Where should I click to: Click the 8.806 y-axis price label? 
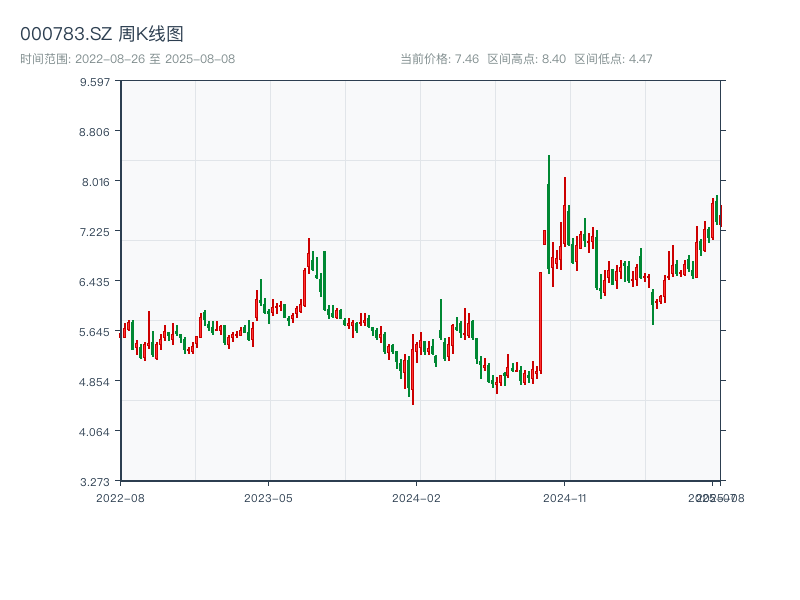95,131
